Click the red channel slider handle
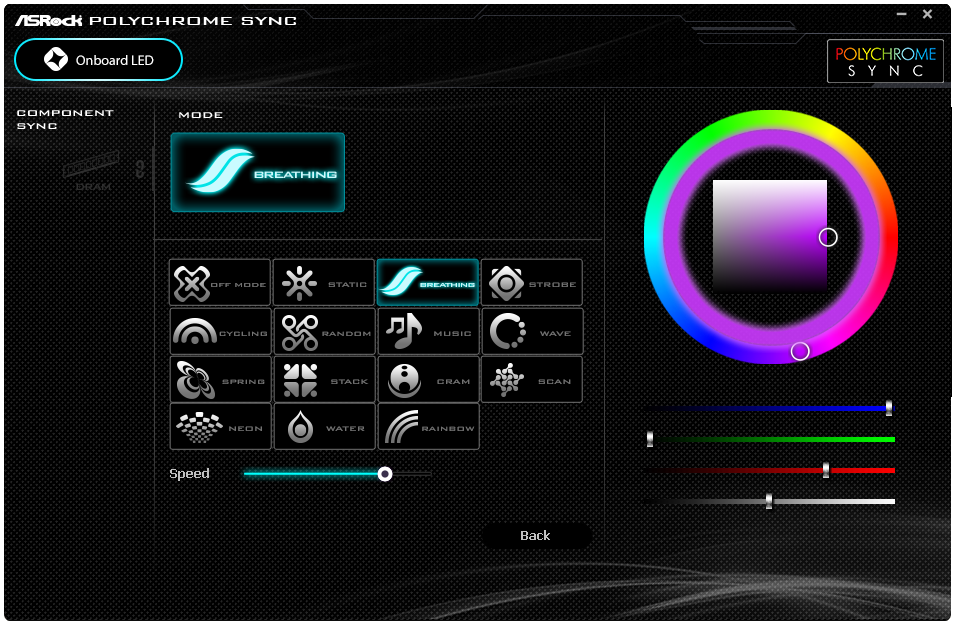 click(826, 470)
